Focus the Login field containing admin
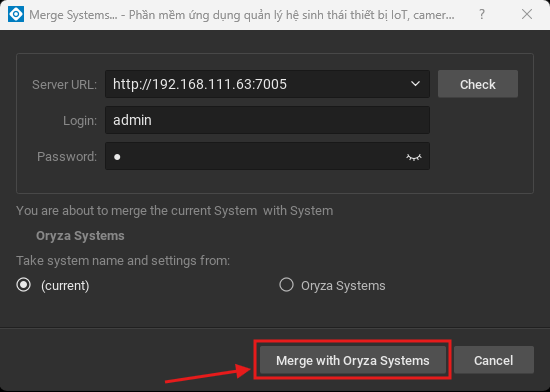This screenshot has width=550, height=392. tap(267, 120)
